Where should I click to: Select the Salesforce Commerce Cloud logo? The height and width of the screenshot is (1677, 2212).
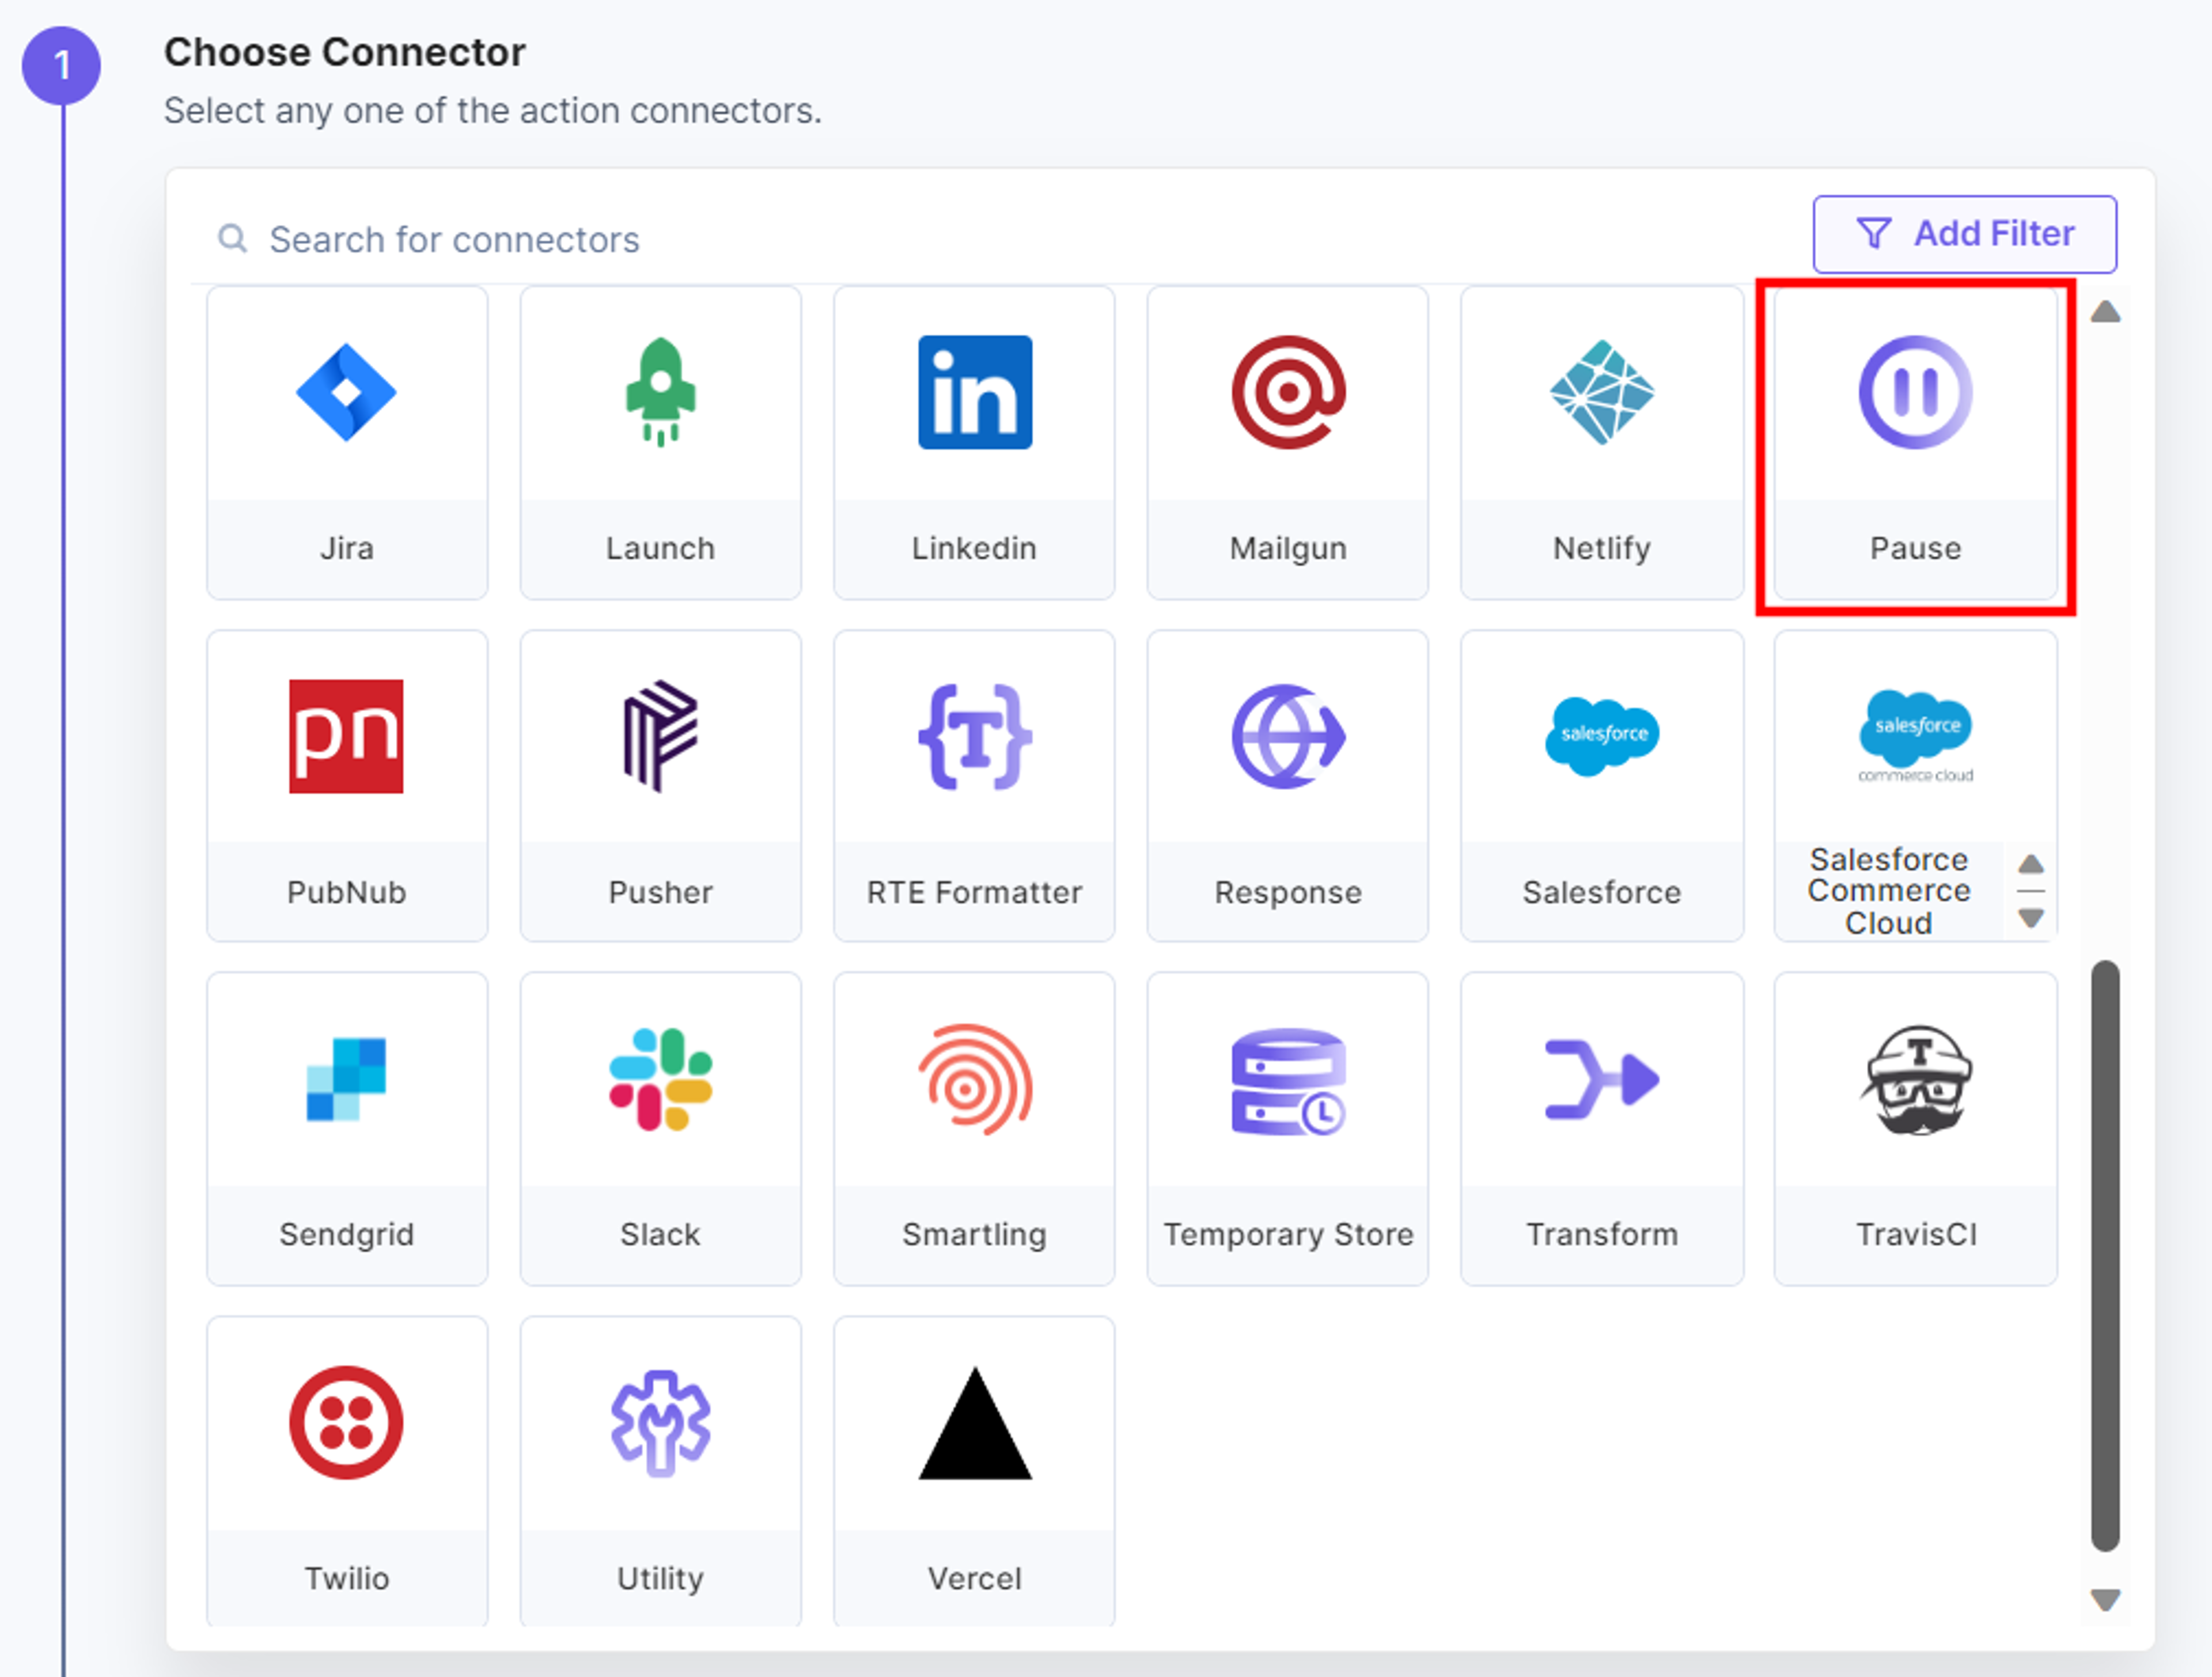[1915, 736]
